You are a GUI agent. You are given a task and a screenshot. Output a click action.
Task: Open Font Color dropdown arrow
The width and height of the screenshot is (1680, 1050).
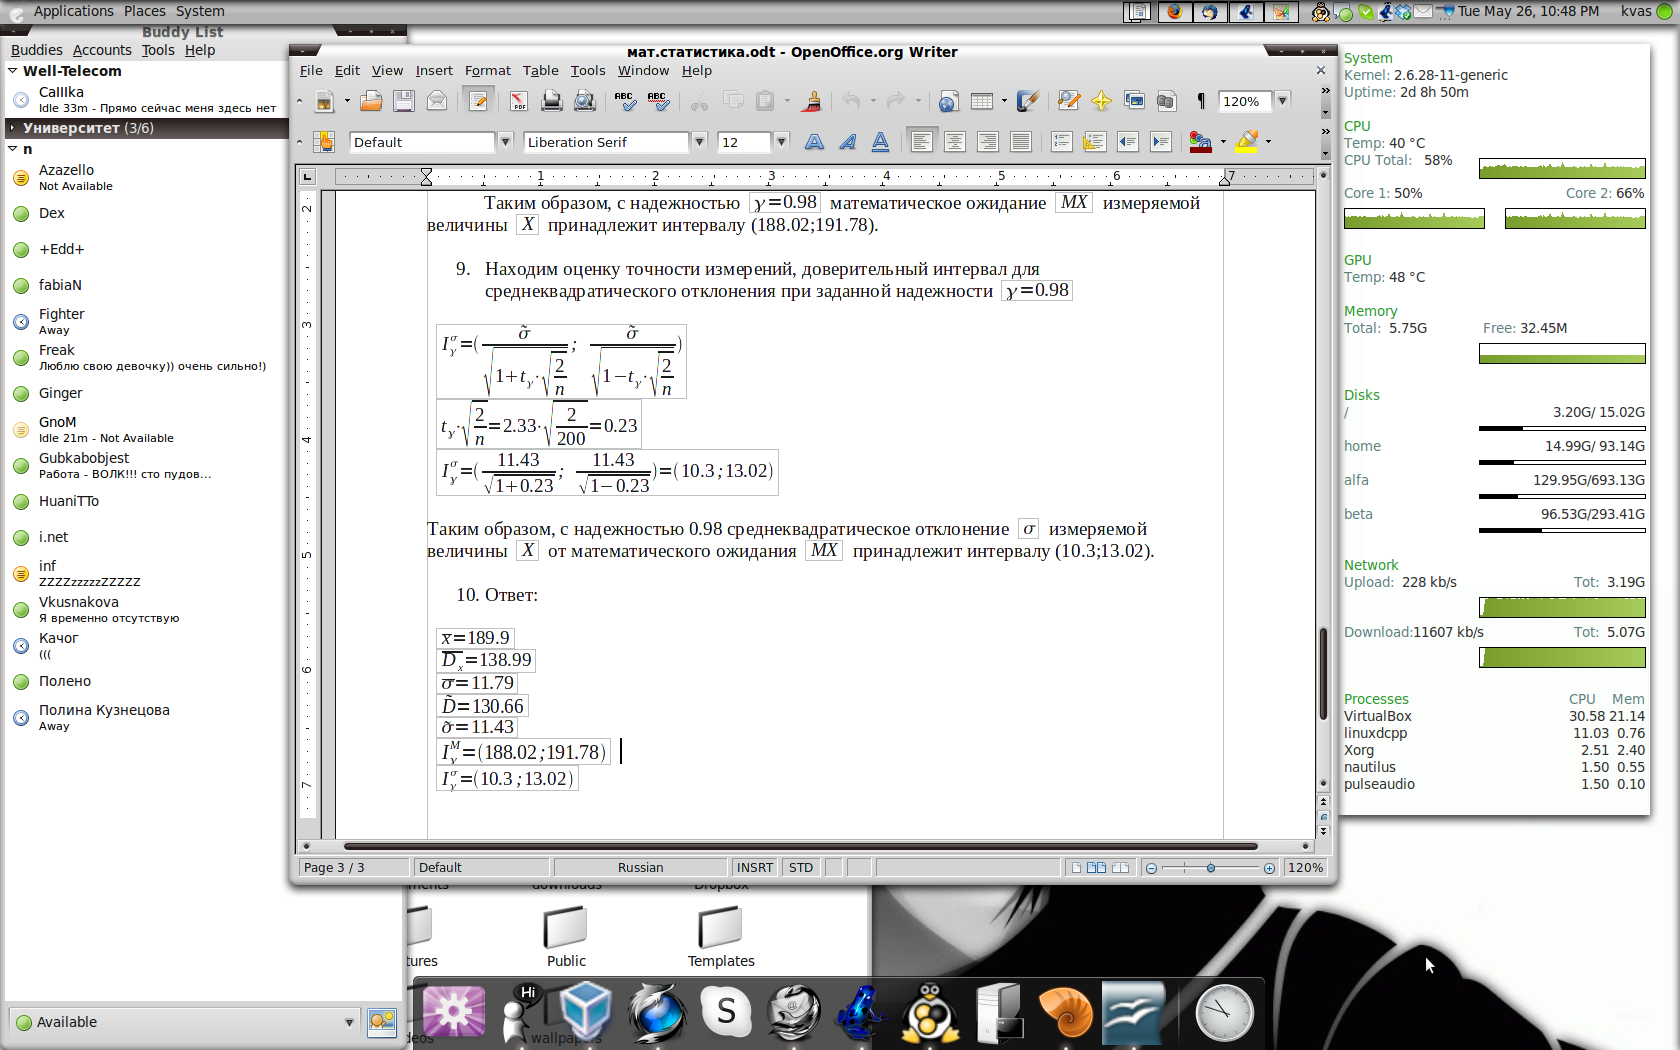[1223, 142]
